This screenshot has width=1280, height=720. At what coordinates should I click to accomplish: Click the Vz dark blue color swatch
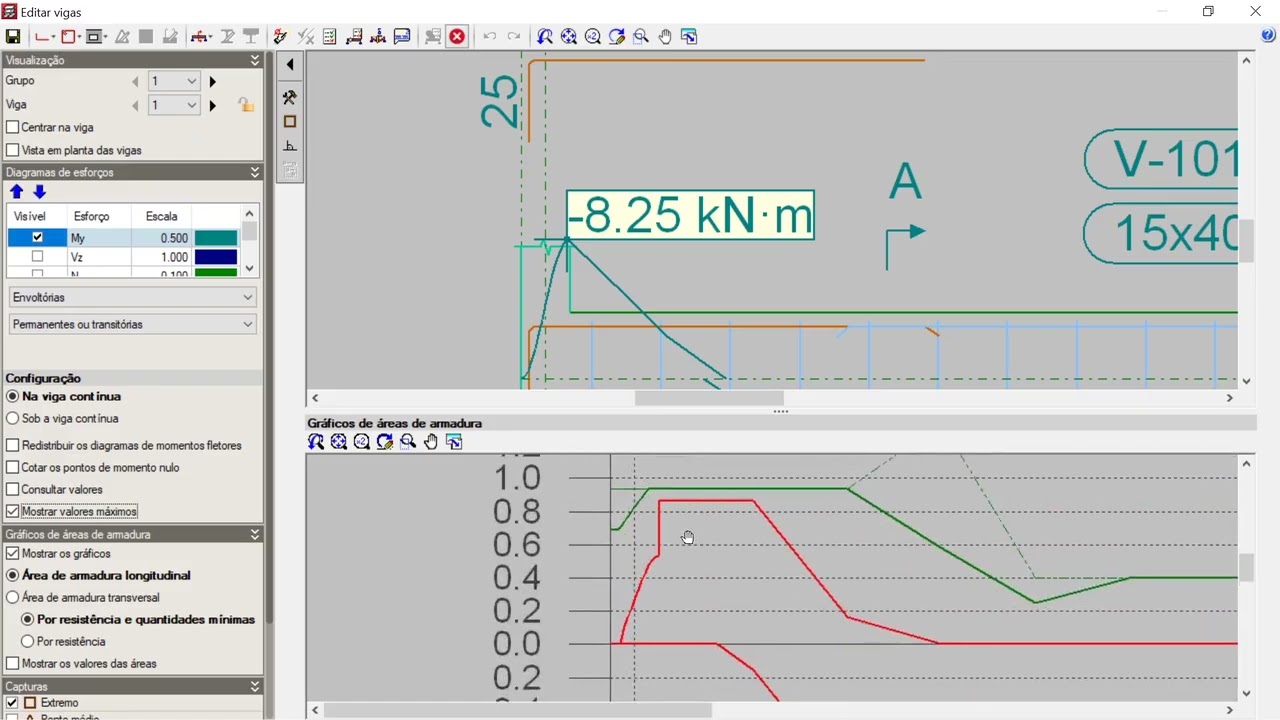tap(216, 257)
